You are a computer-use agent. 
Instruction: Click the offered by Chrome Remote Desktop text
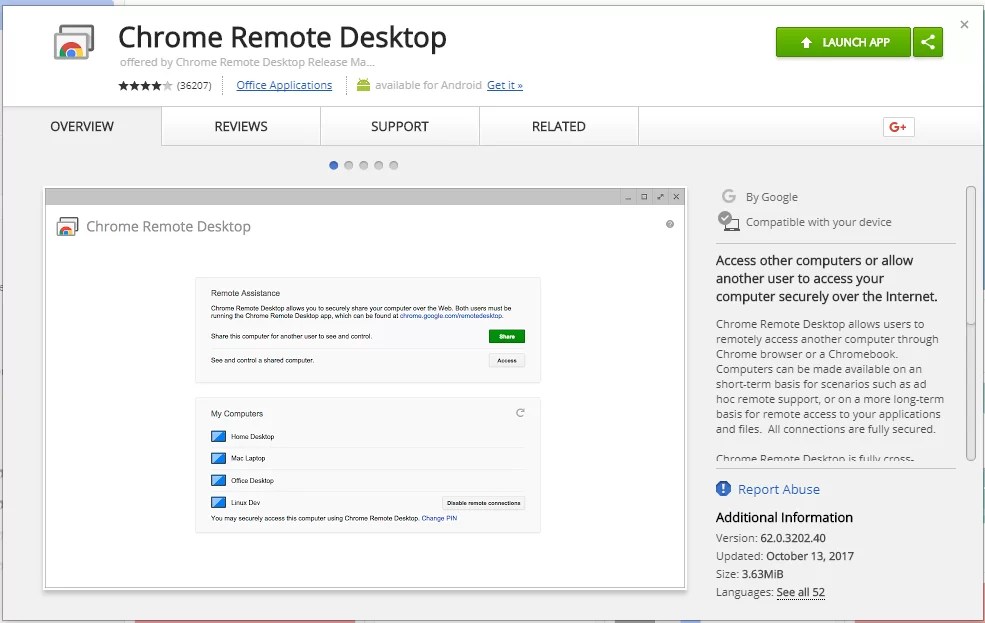coord(248,62)
